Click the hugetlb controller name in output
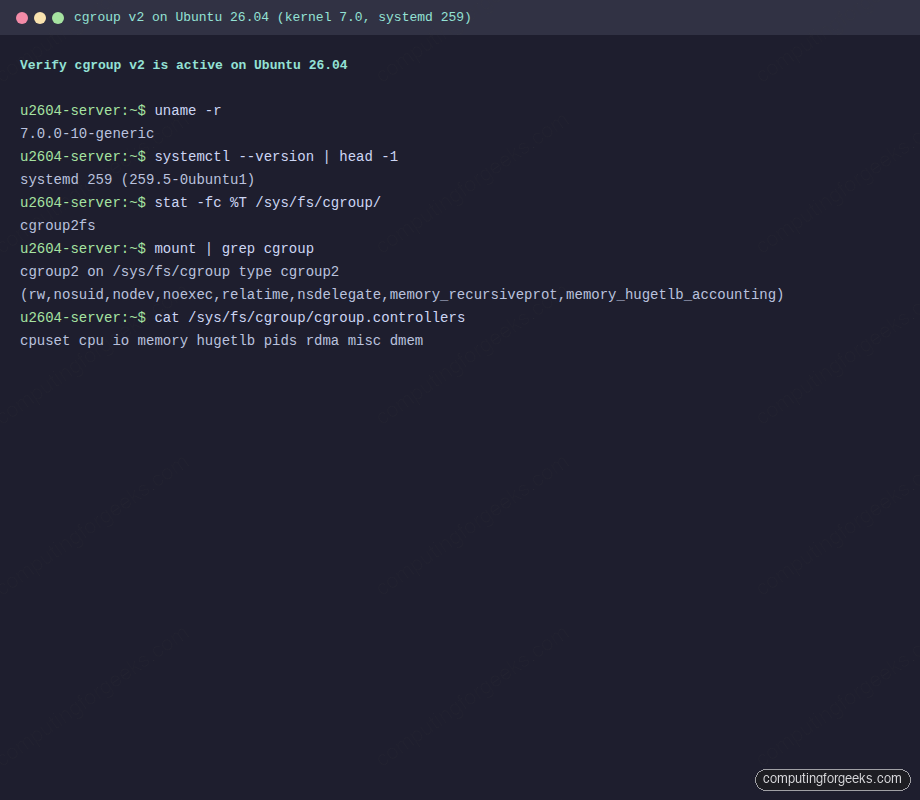This screenshot has width=920, height=800. (225, 340)
